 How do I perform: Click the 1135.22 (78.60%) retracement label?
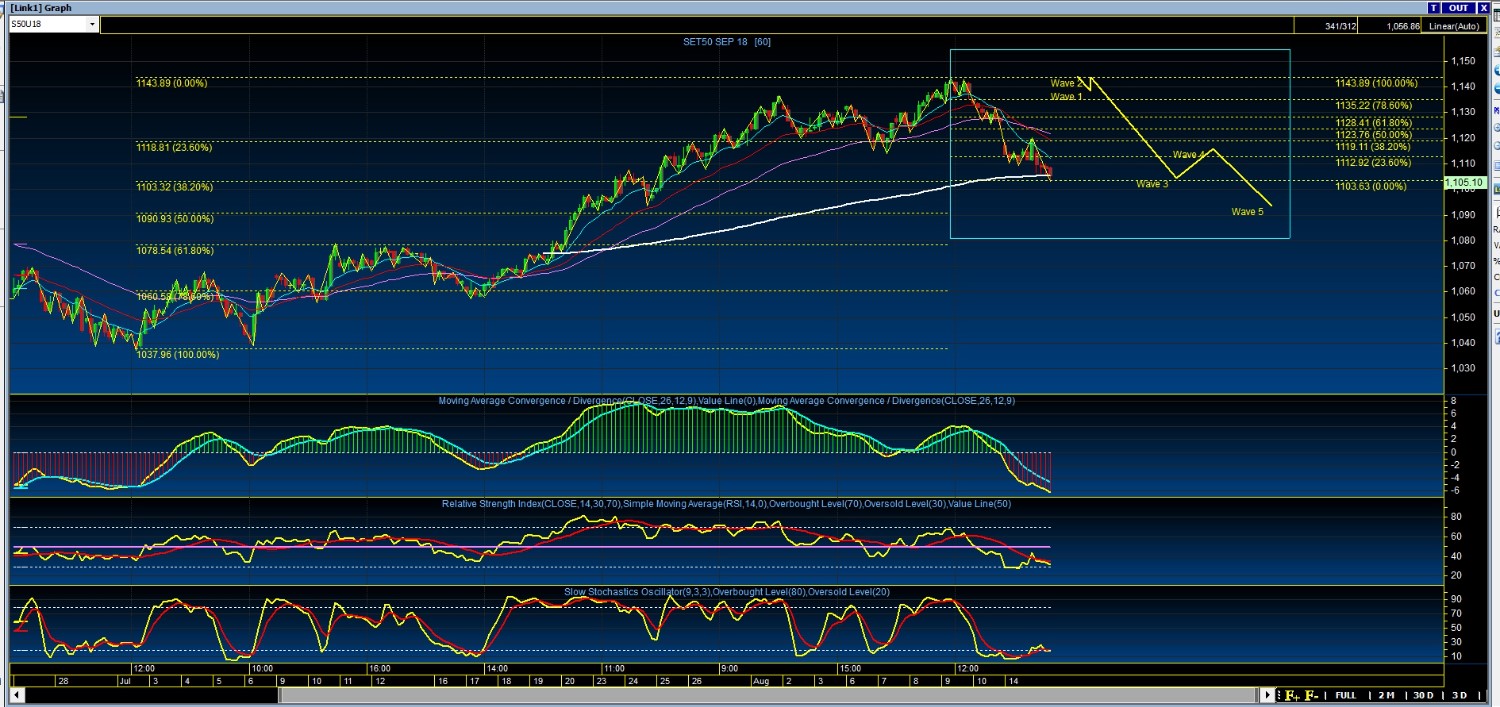click(1374, 105)
